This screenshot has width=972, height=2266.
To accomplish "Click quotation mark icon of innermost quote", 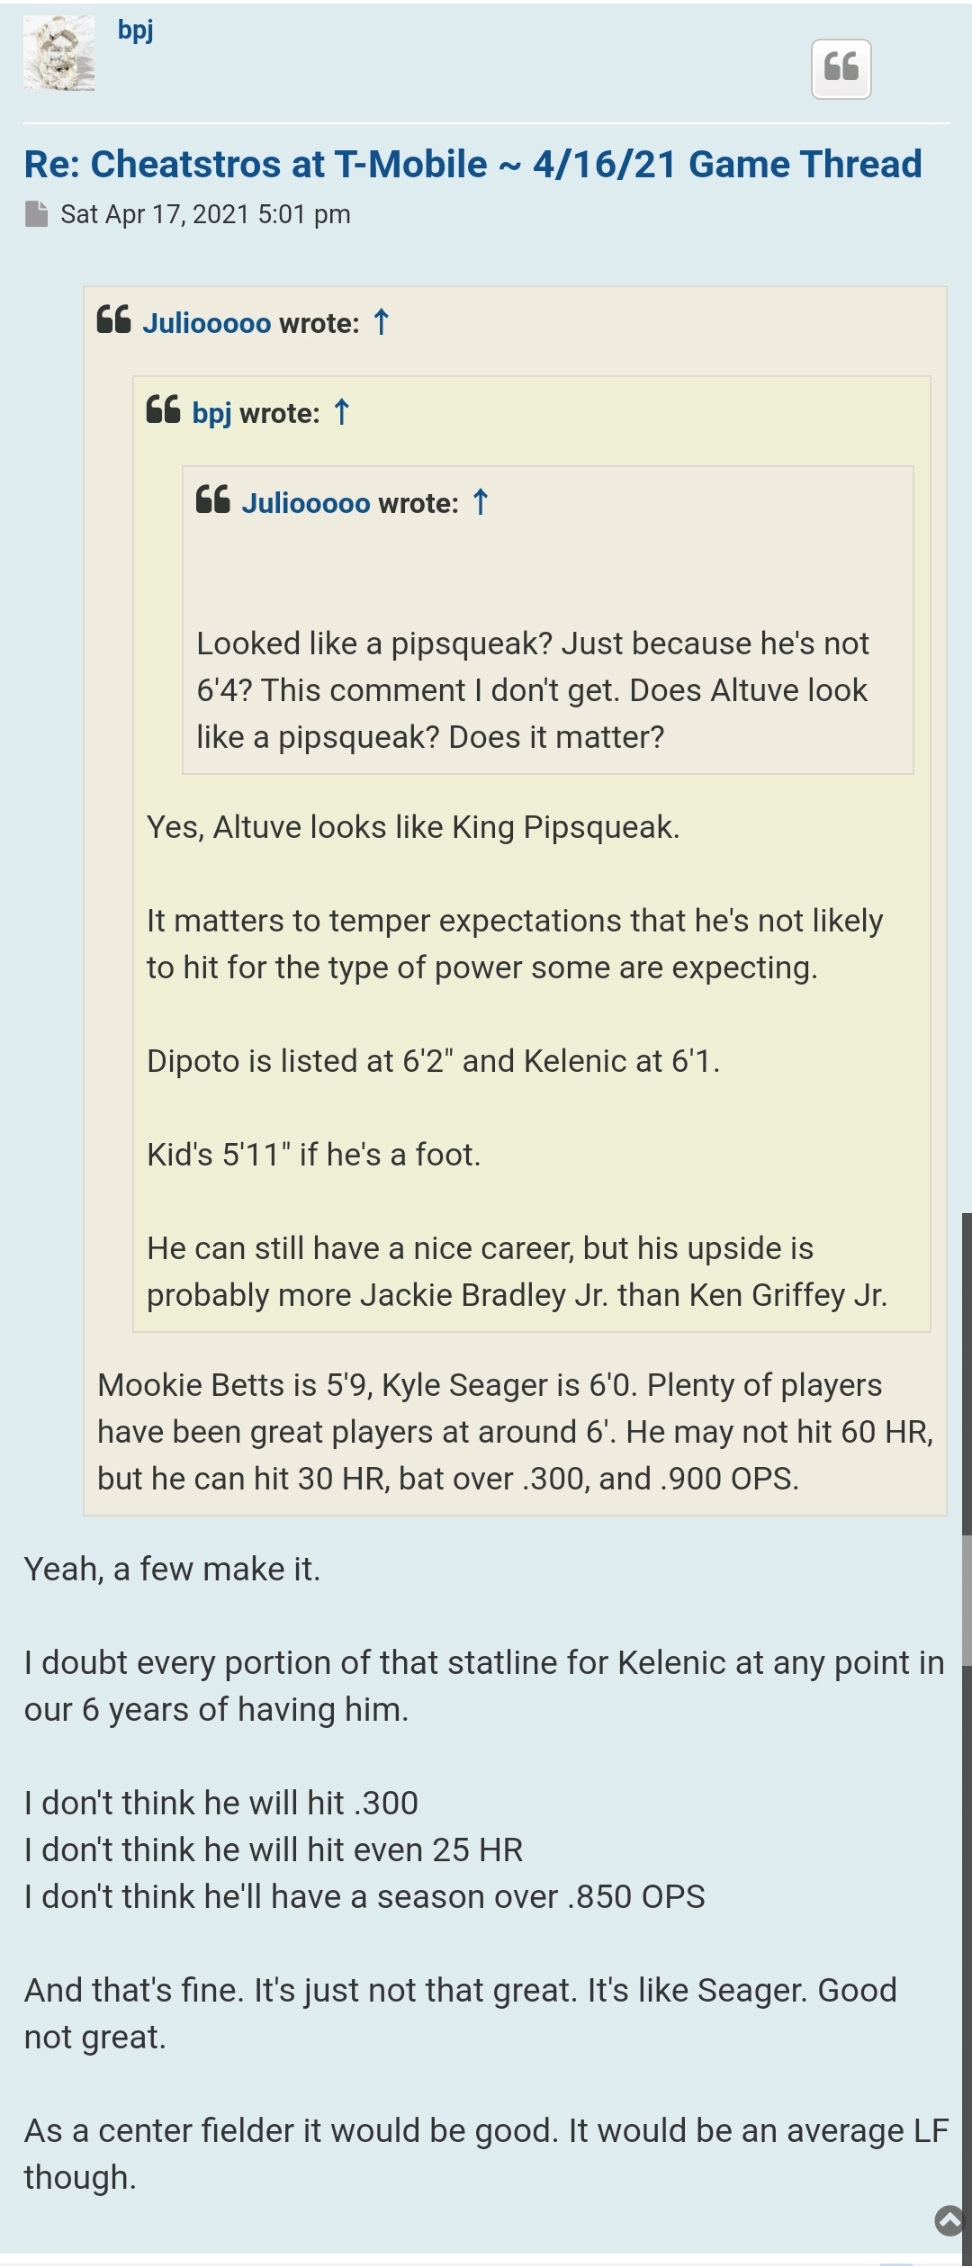I will (213, 500).
